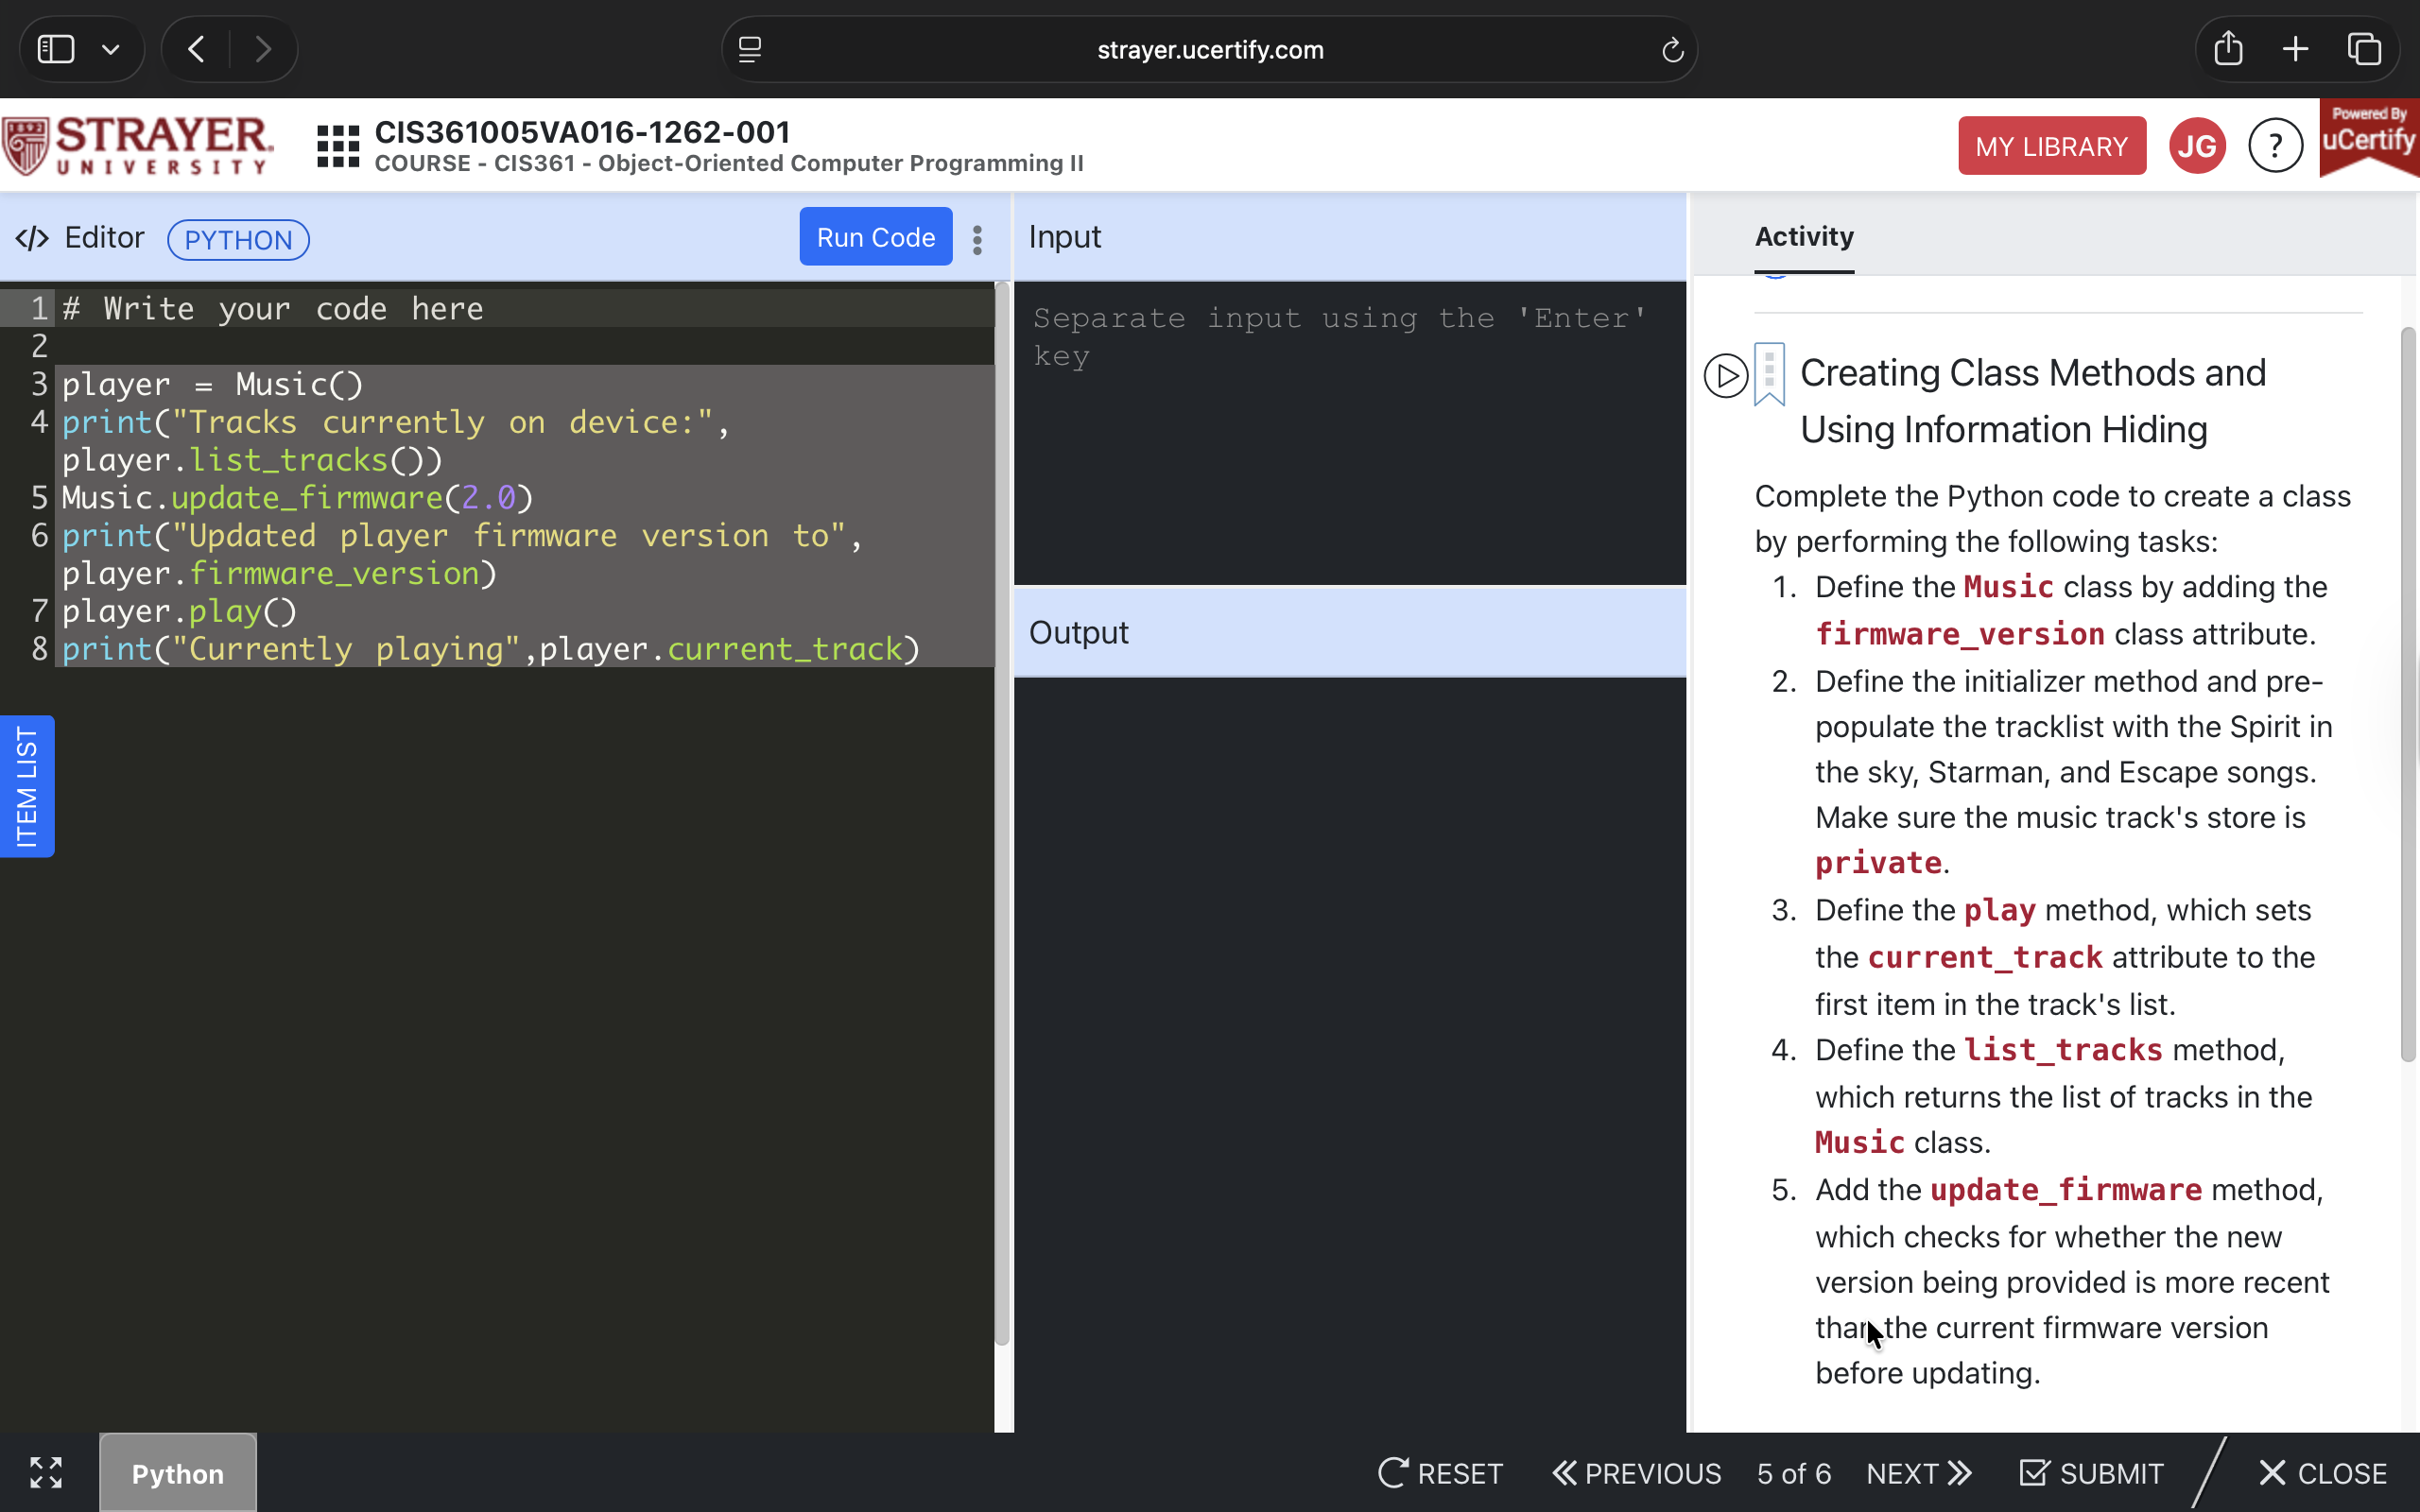Select the PYTHON language pill
The width and height of the screenshot is (2420, 1512).
238,239
